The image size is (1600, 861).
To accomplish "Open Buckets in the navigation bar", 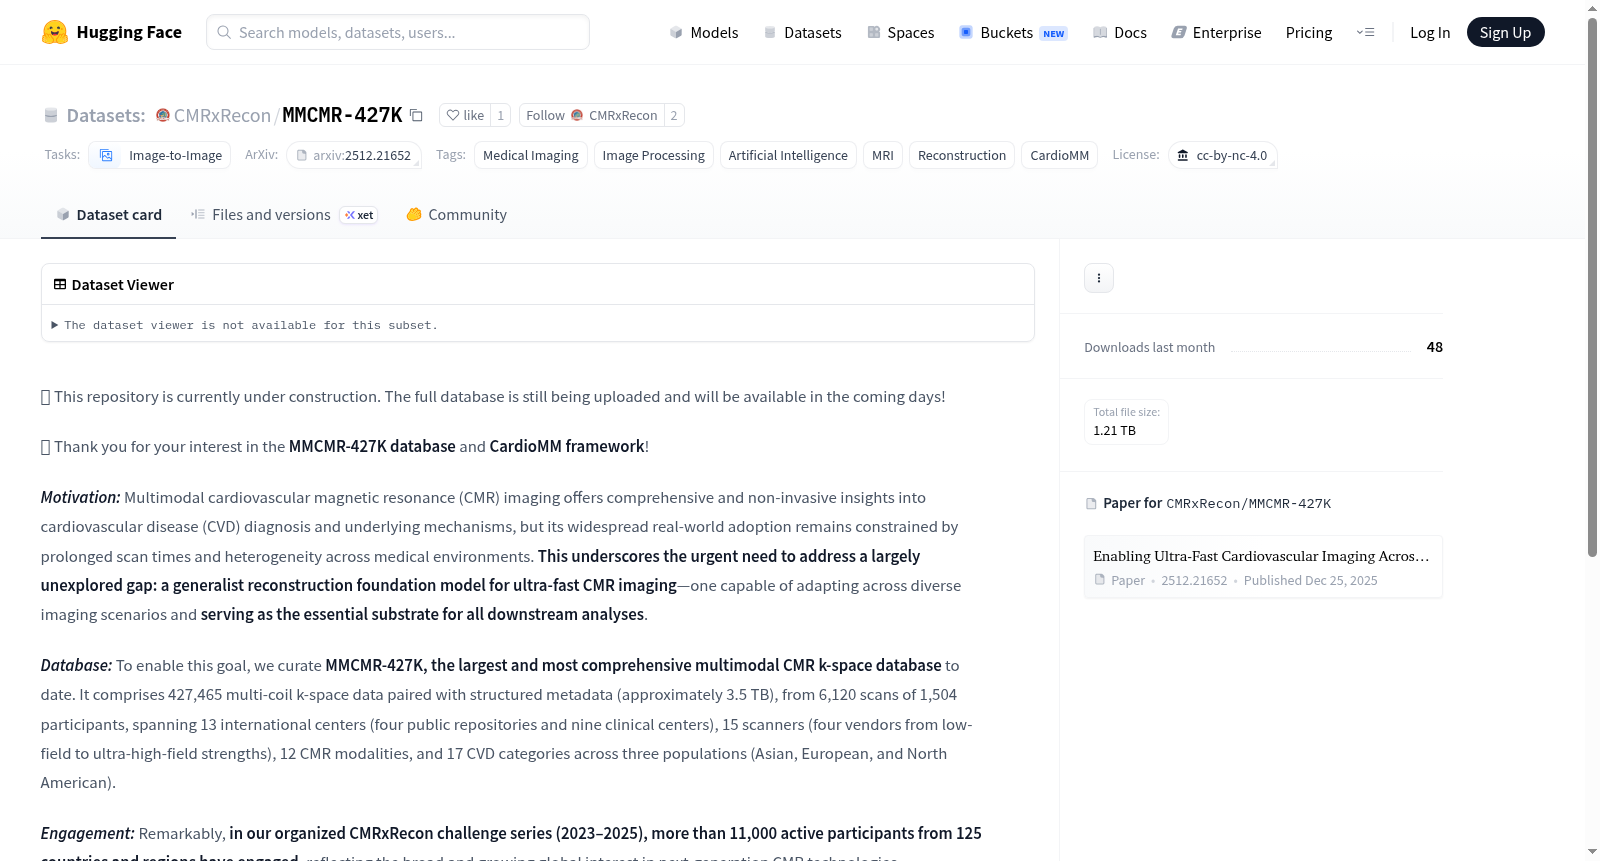I will point(1013,33).
